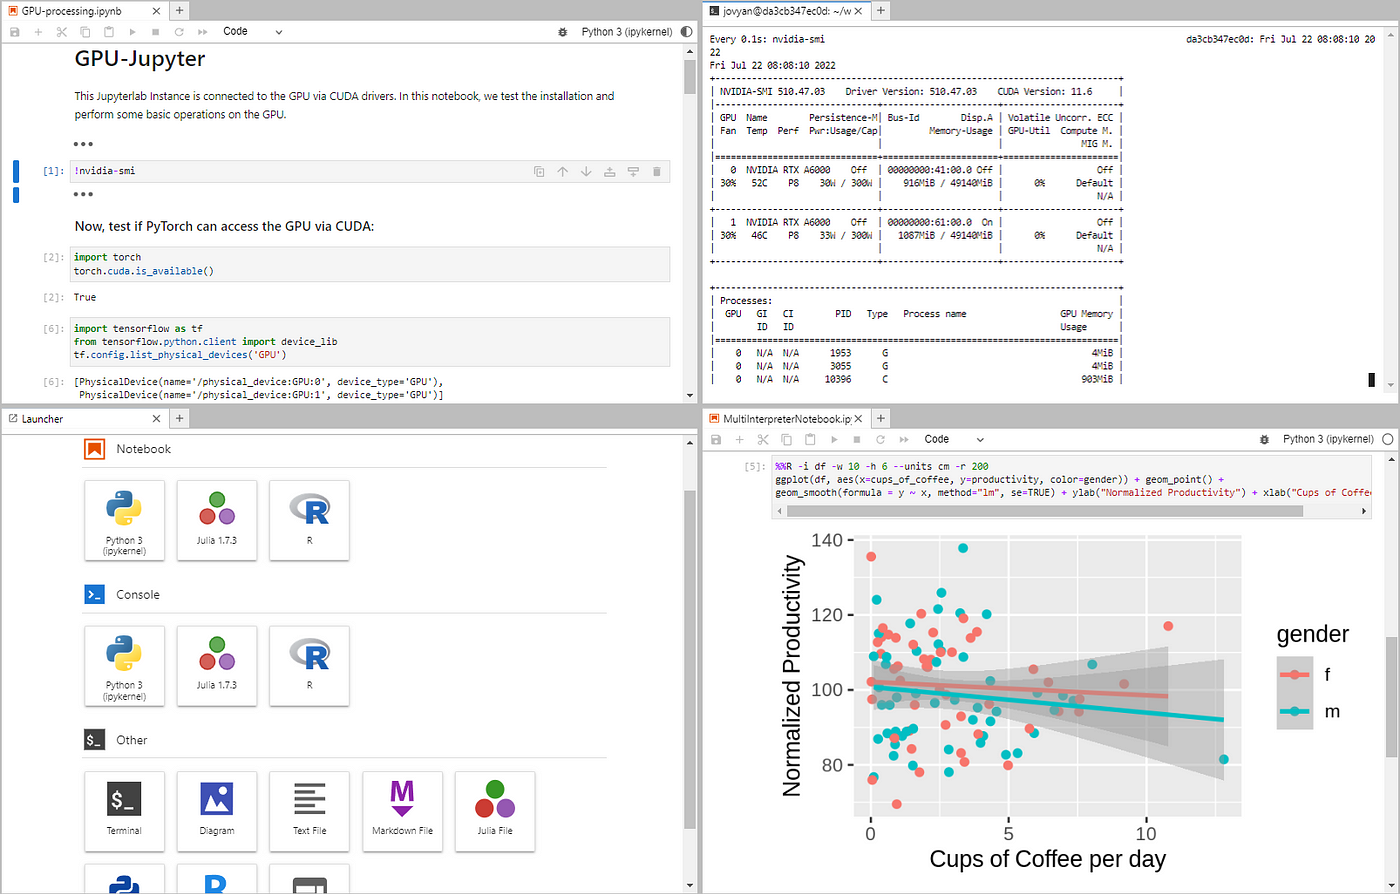Screen dimensions: 1400x894
Task: Enable debugger bug icon in GPU-processing notebook
Action: coord(565,32)
